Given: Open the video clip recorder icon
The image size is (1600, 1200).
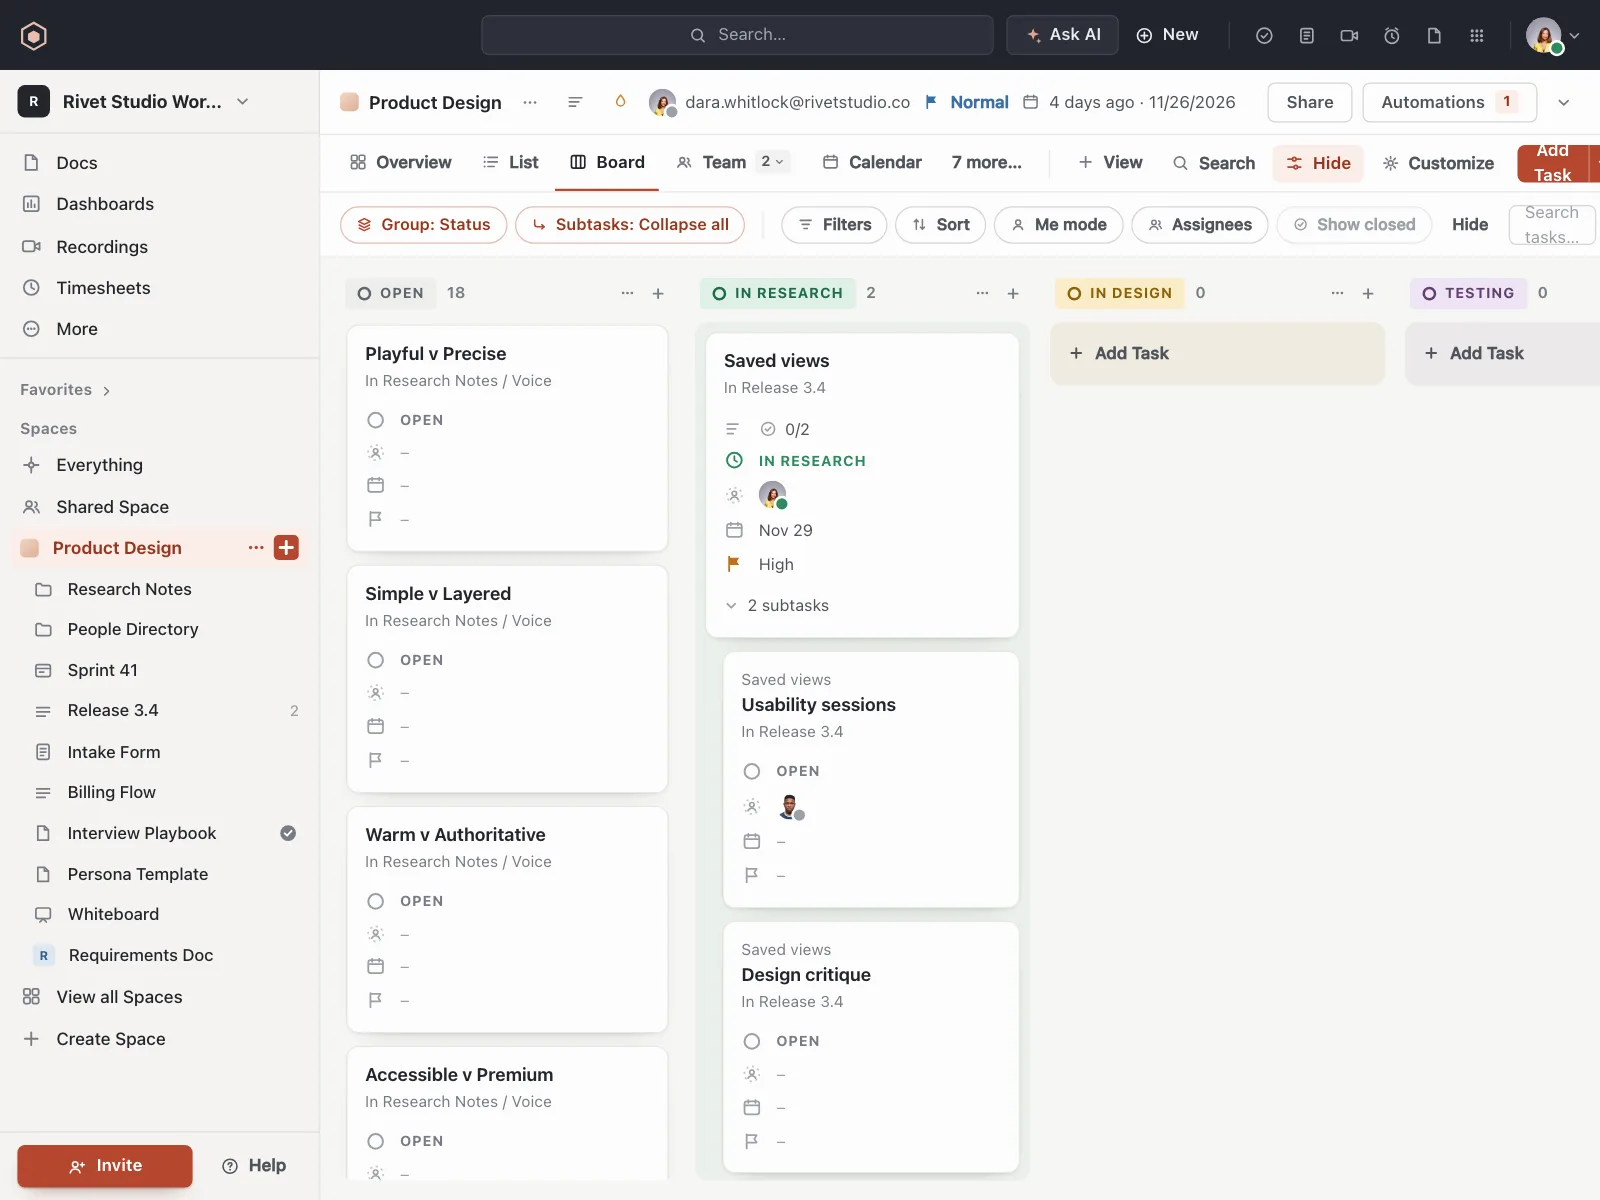Looking at the screenshot, I should click(1349, 35).
